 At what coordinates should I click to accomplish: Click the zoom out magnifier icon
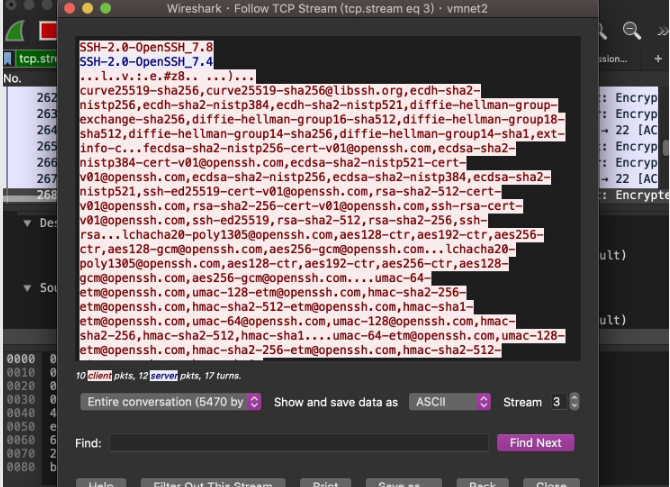click(x=632, y=31)
